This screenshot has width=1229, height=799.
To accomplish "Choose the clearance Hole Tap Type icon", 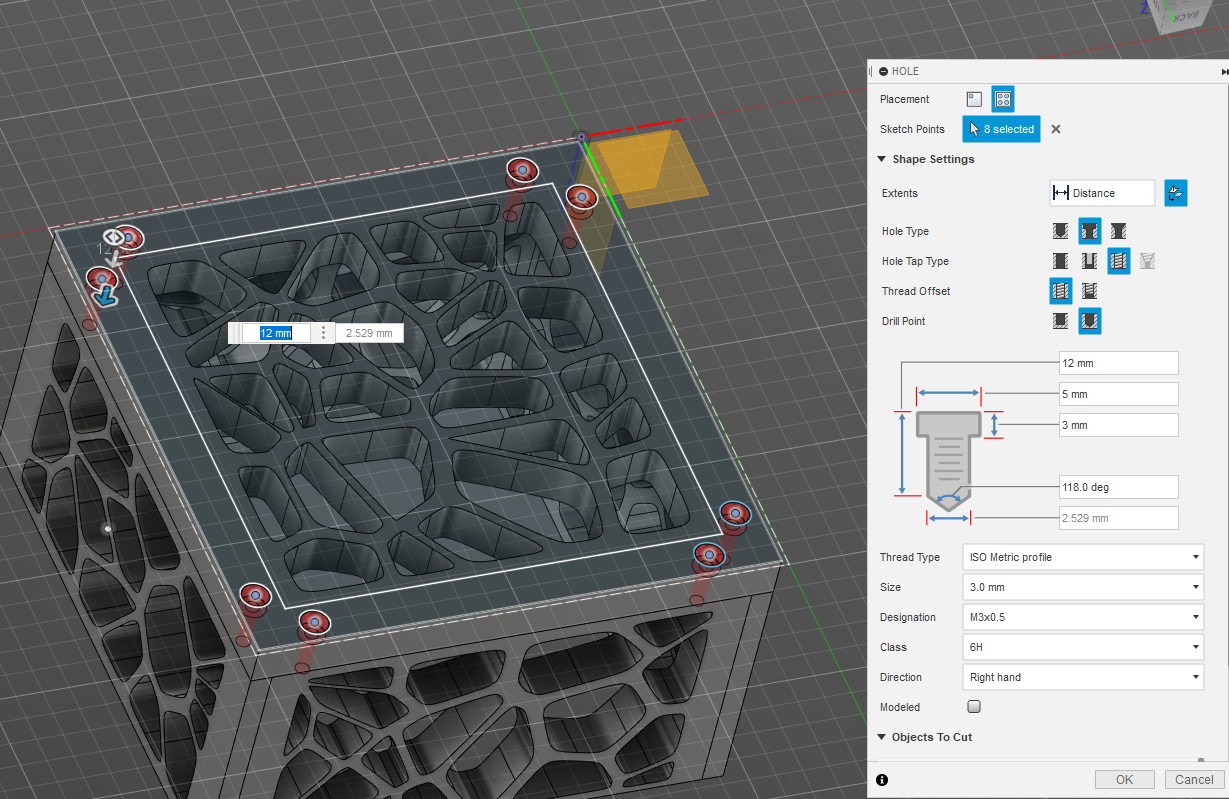I will click(1089, 261).
